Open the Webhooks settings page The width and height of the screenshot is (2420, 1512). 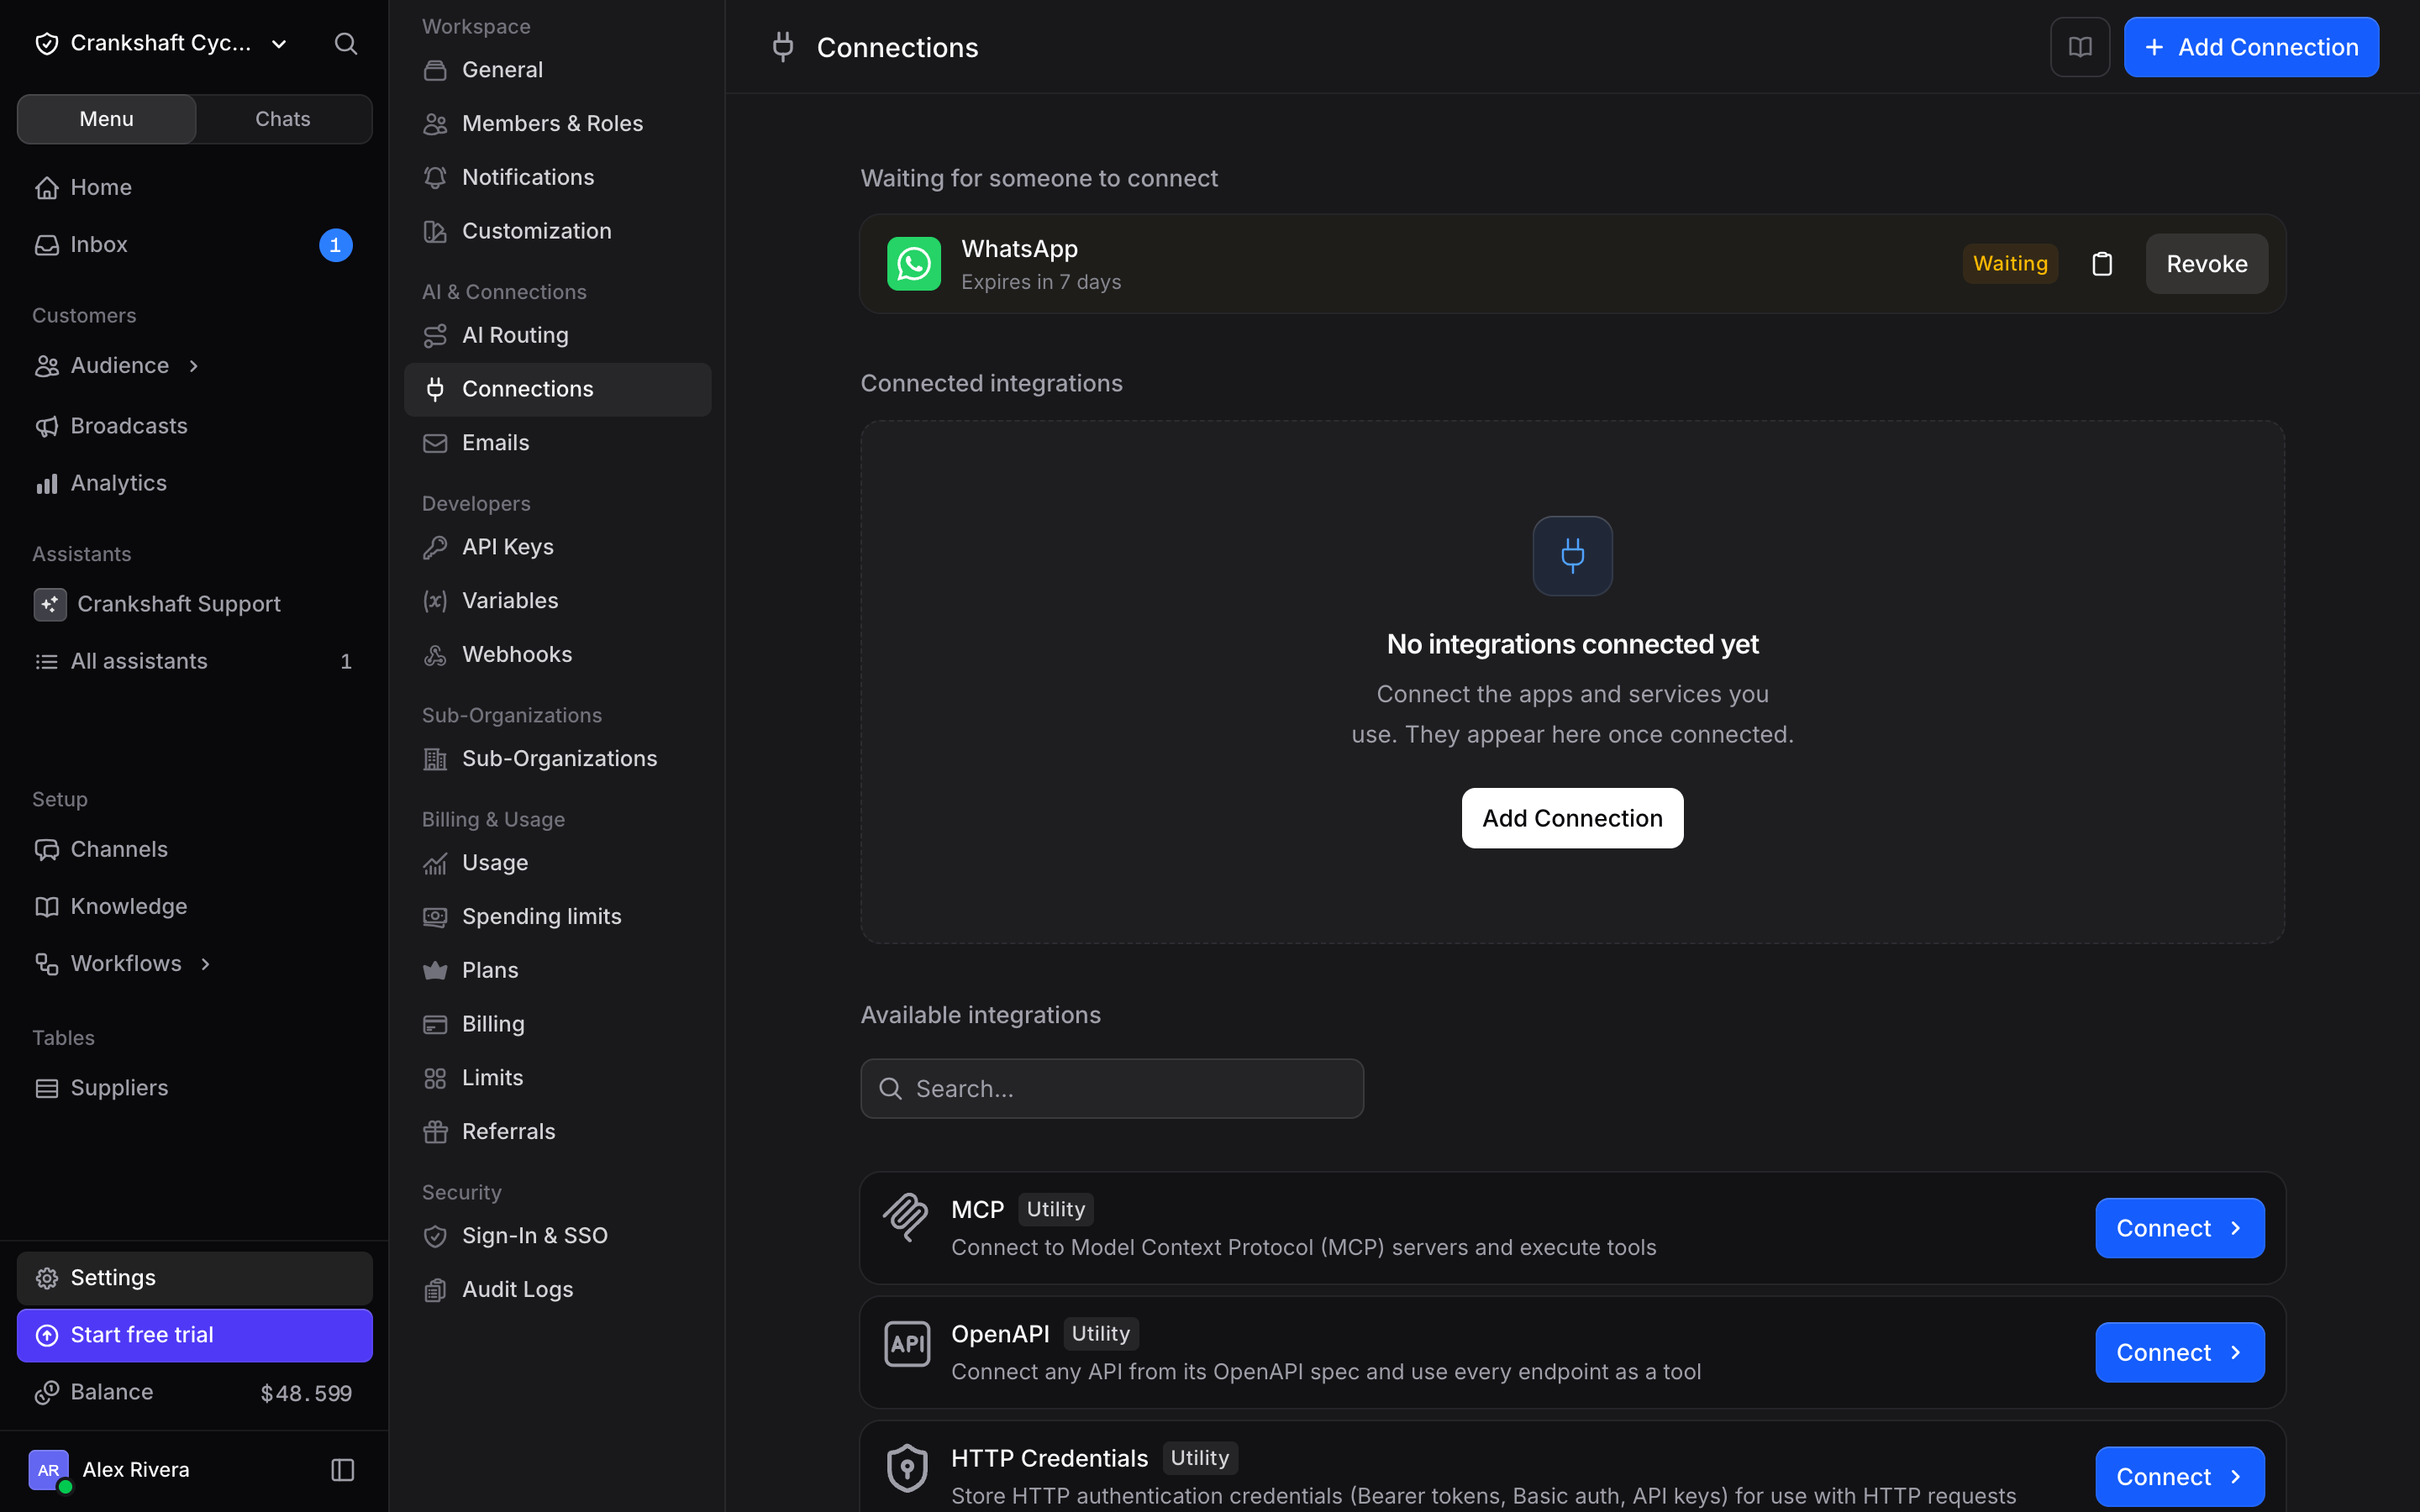557,654
